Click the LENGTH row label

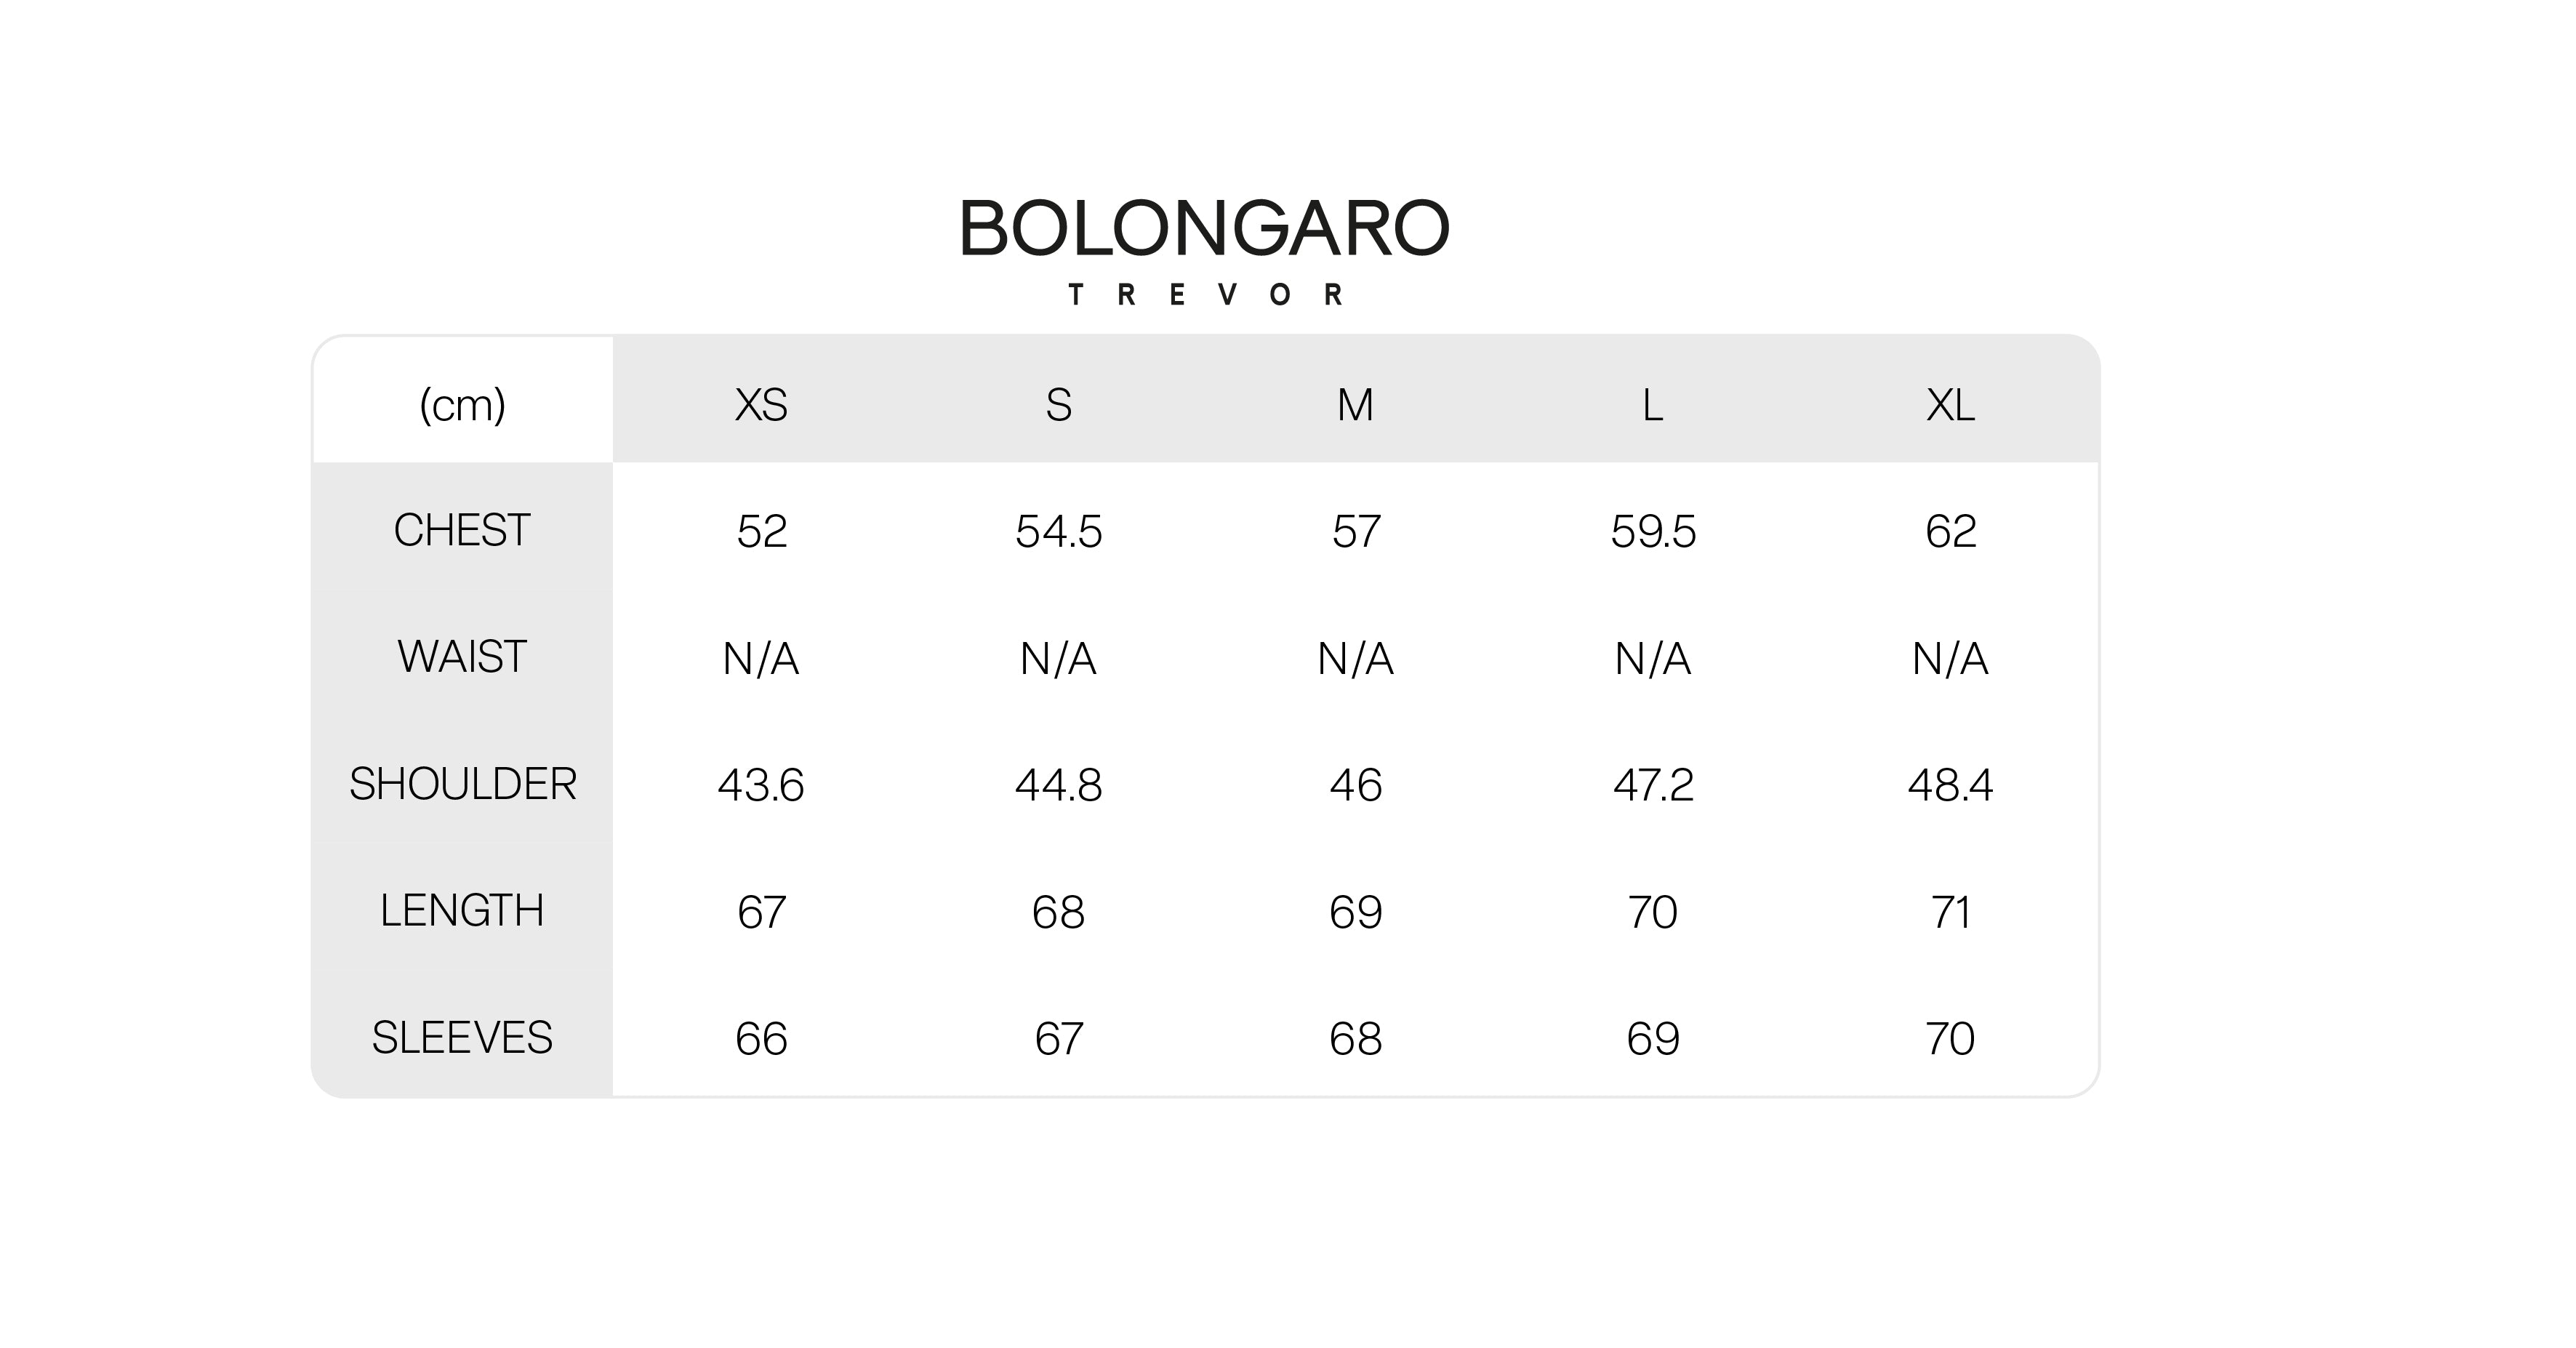point(462,911)
